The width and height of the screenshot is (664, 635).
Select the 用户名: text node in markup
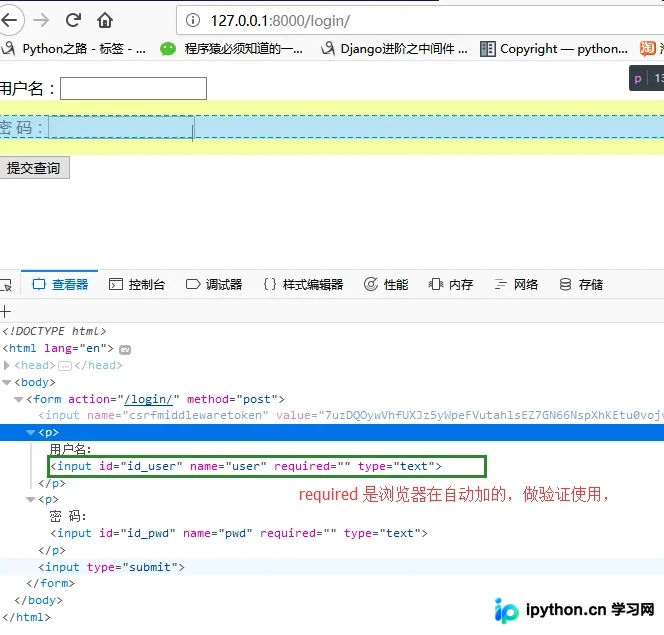[70, 449]
